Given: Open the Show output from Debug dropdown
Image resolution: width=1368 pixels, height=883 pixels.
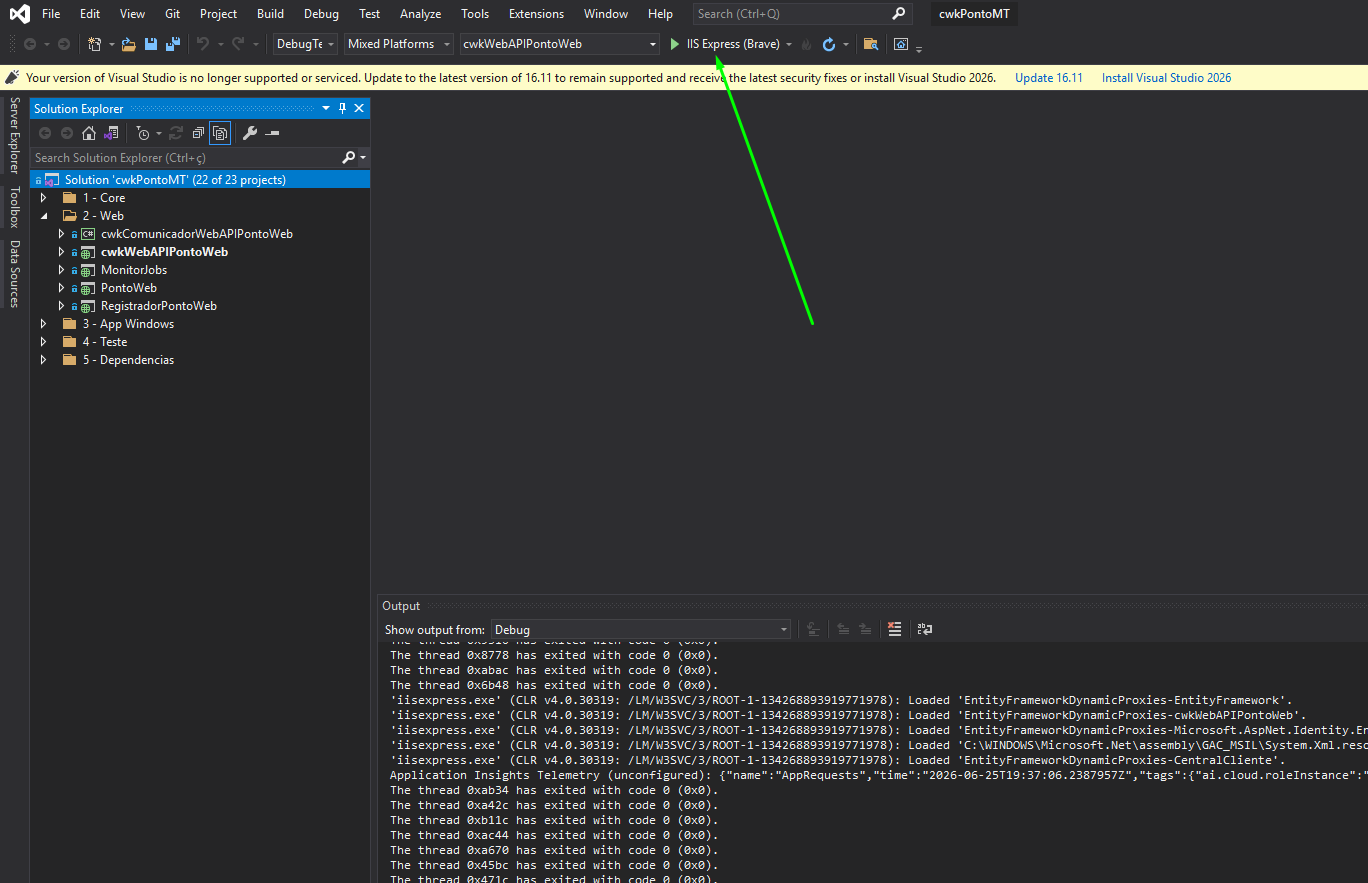Looking at the screenshot, I should tap(641, 629).
